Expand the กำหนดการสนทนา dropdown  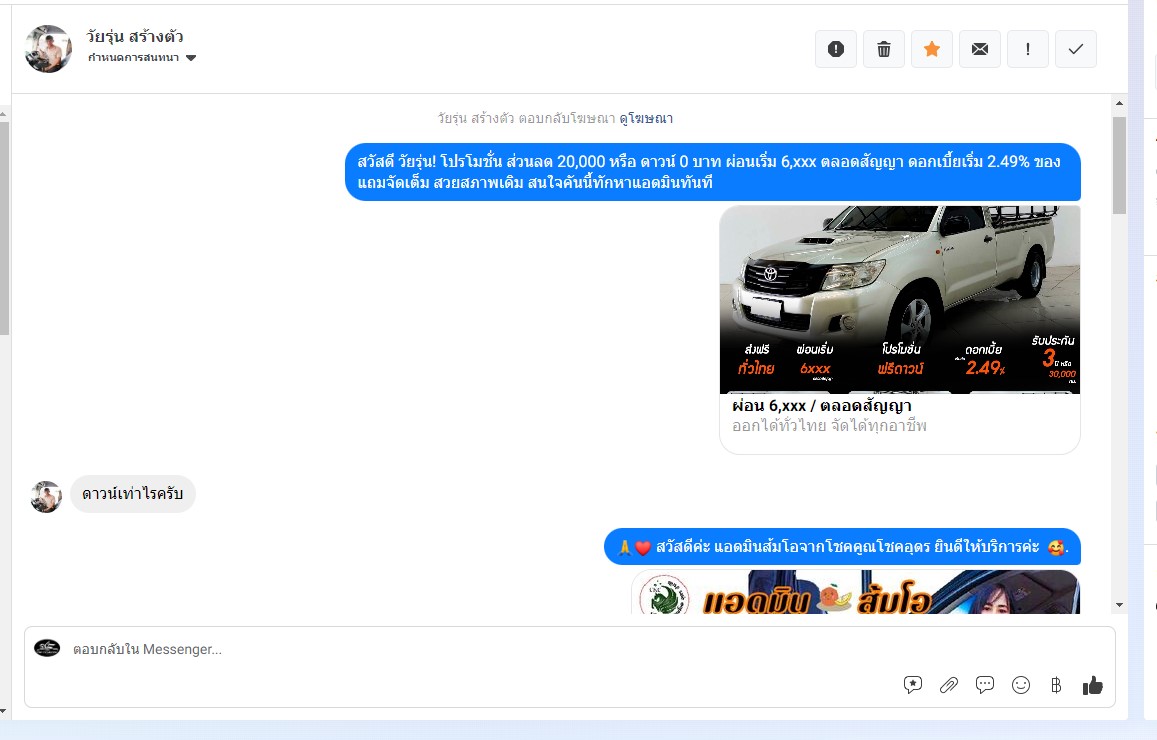point(142,58)
